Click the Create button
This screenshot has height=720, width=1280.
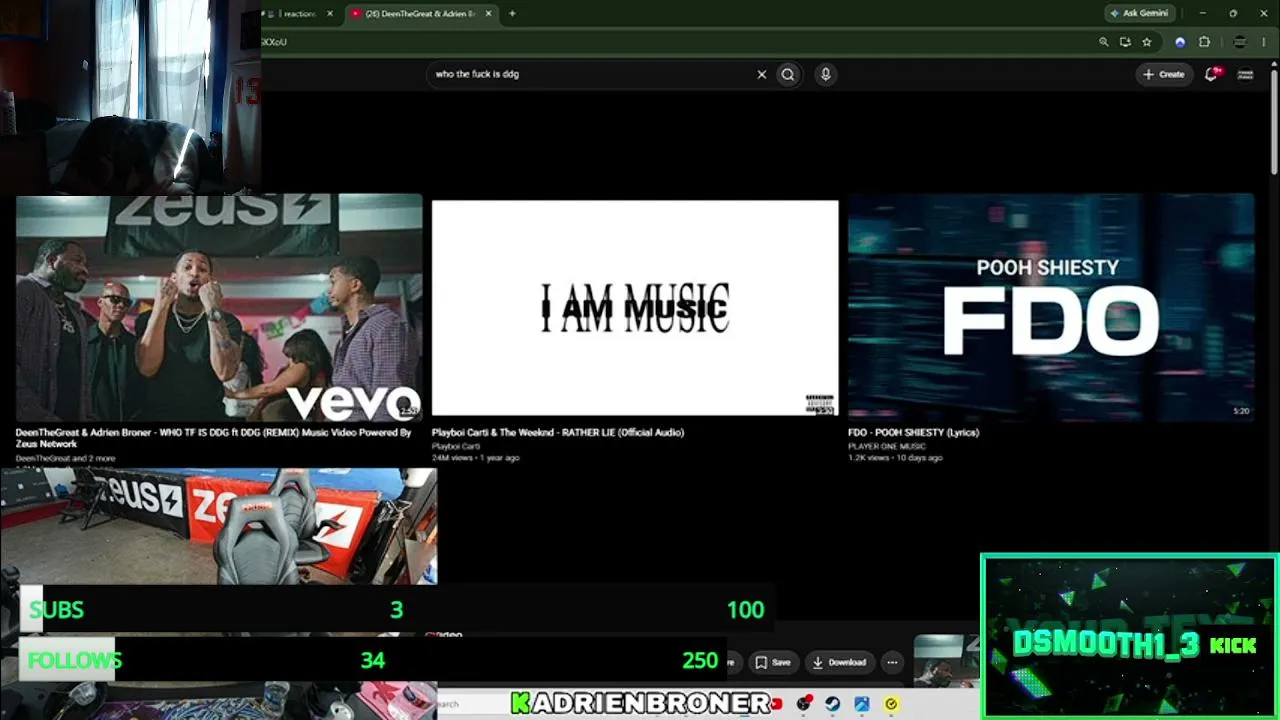tap(1164, 74)
